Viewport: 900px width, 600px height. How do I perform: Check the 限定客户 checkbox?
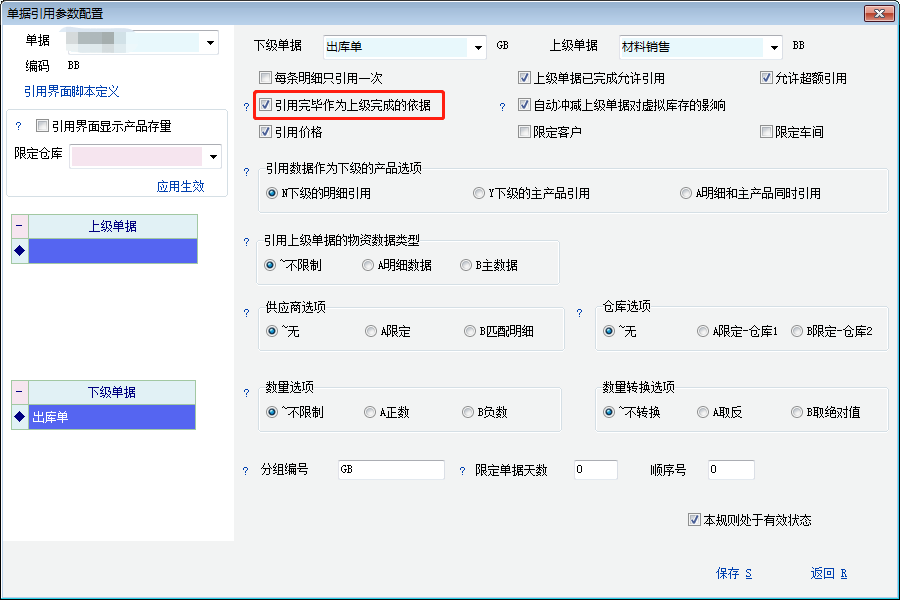click(524, 132)
